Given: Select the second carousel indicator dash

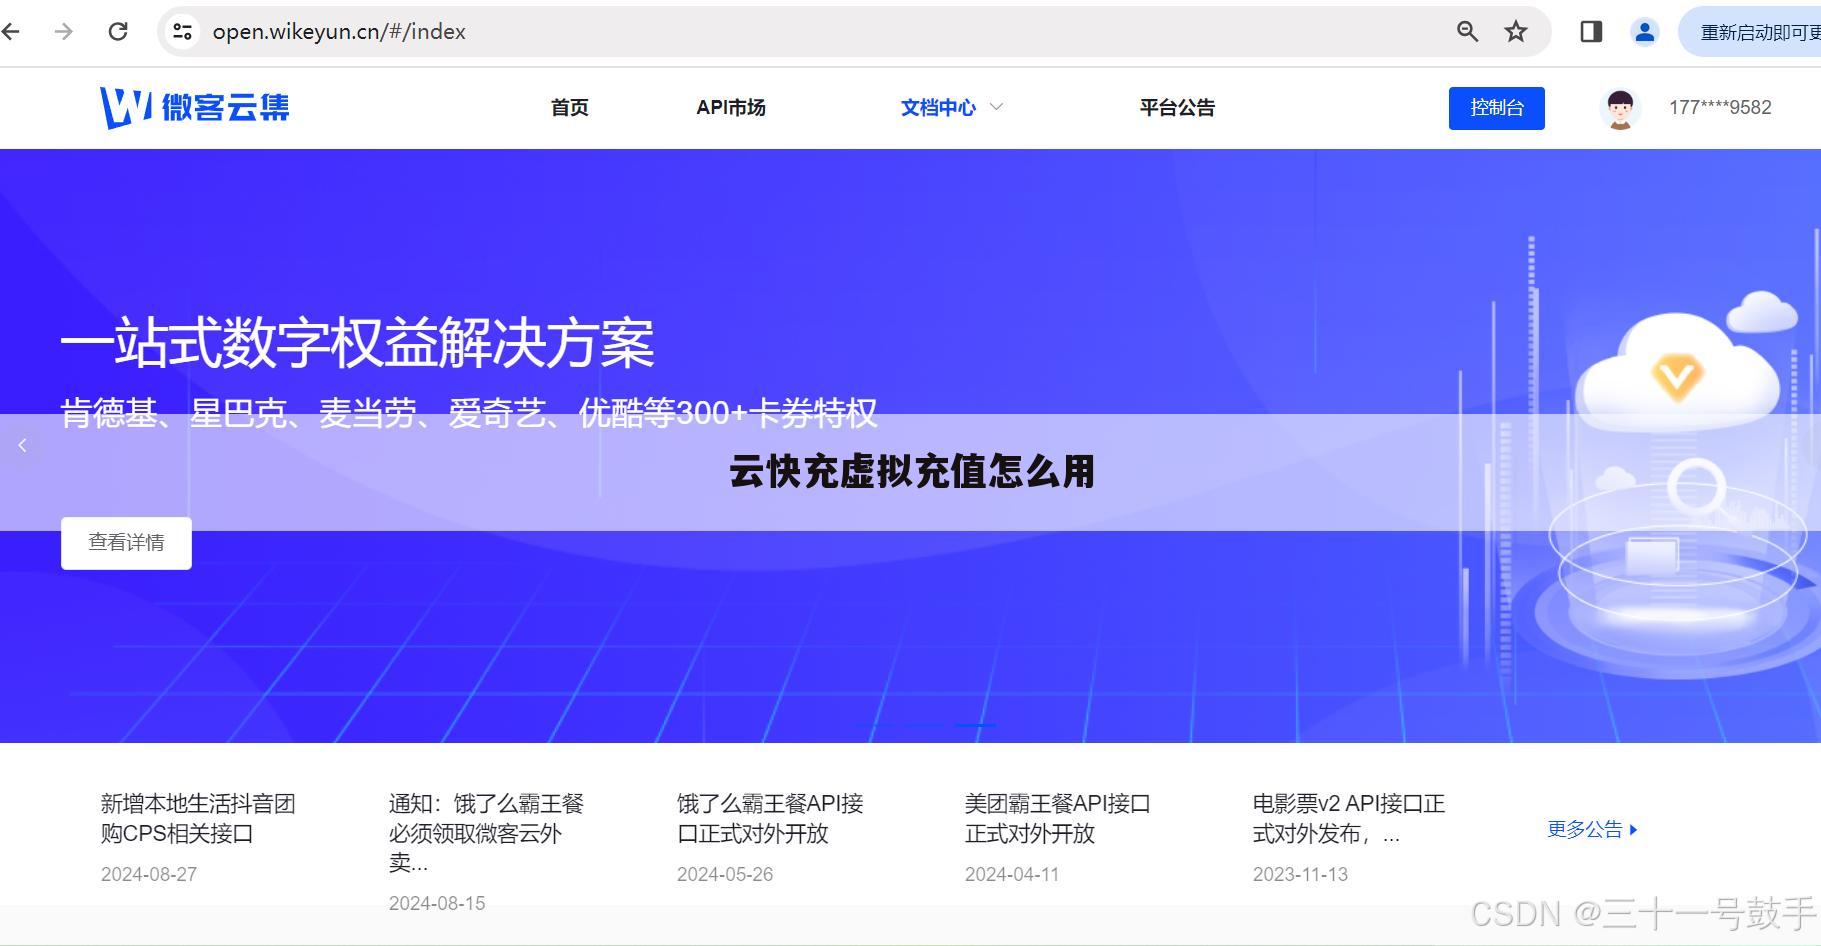Looking at the screenshot, I should point(925,724).
